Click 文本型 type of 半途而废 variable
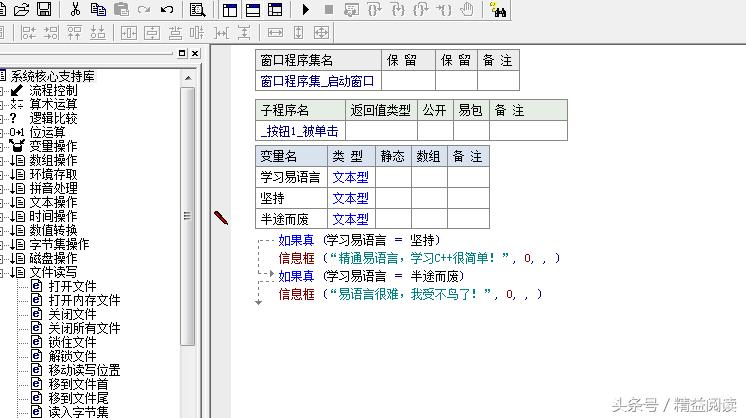 pyautogui.click(x=351, y=219)
